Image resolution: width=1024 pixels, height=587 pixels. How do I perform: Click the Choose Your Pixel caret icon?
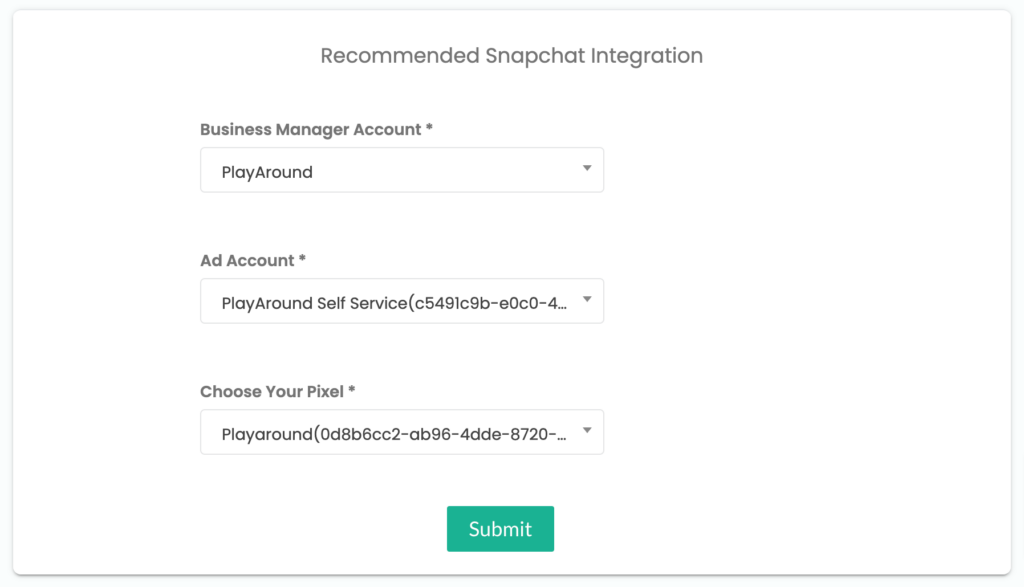(587, 430)
